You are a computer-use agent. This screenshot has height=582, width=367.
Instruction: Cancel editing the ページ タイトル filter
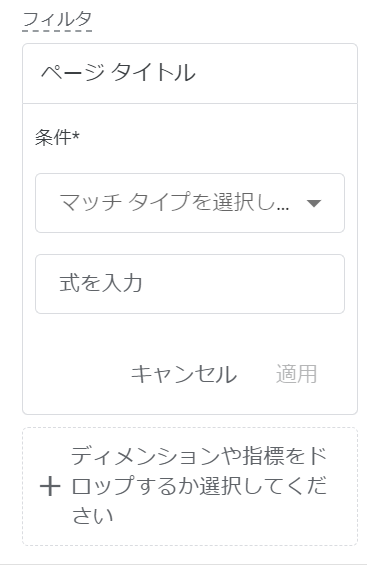click(x=184, y=374)
